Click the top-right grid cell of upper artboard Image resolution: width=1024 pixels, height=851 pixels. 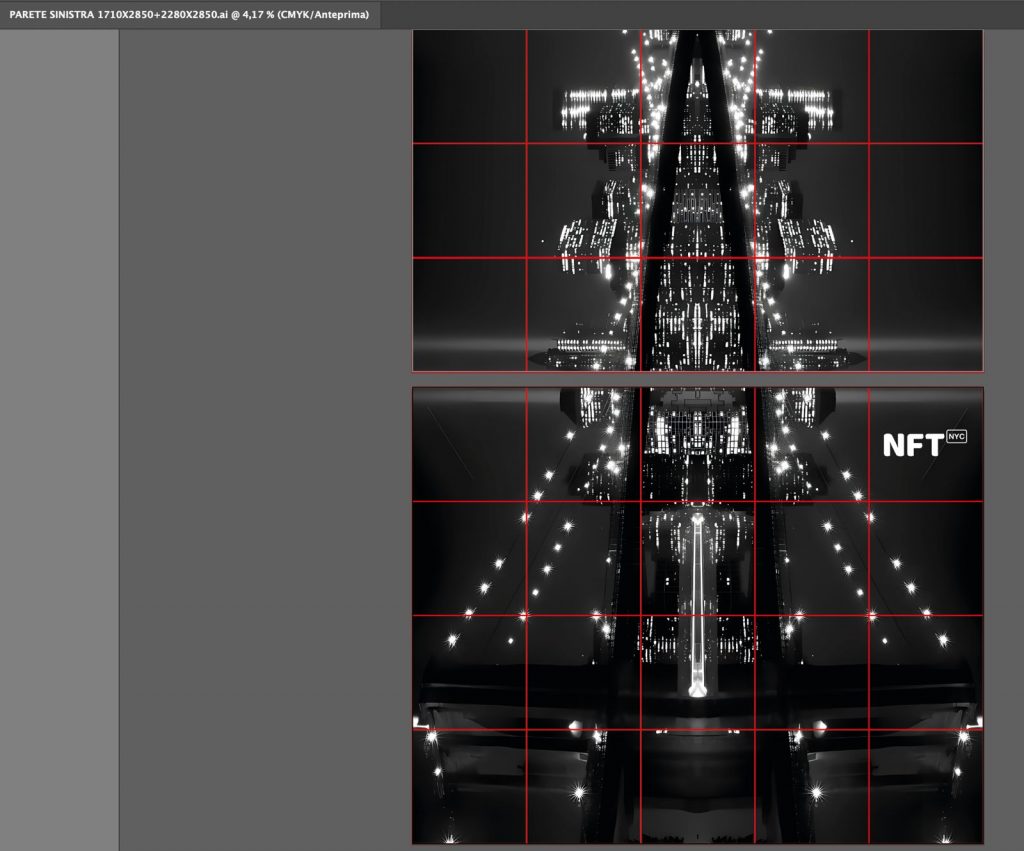(x=925, y=87)
